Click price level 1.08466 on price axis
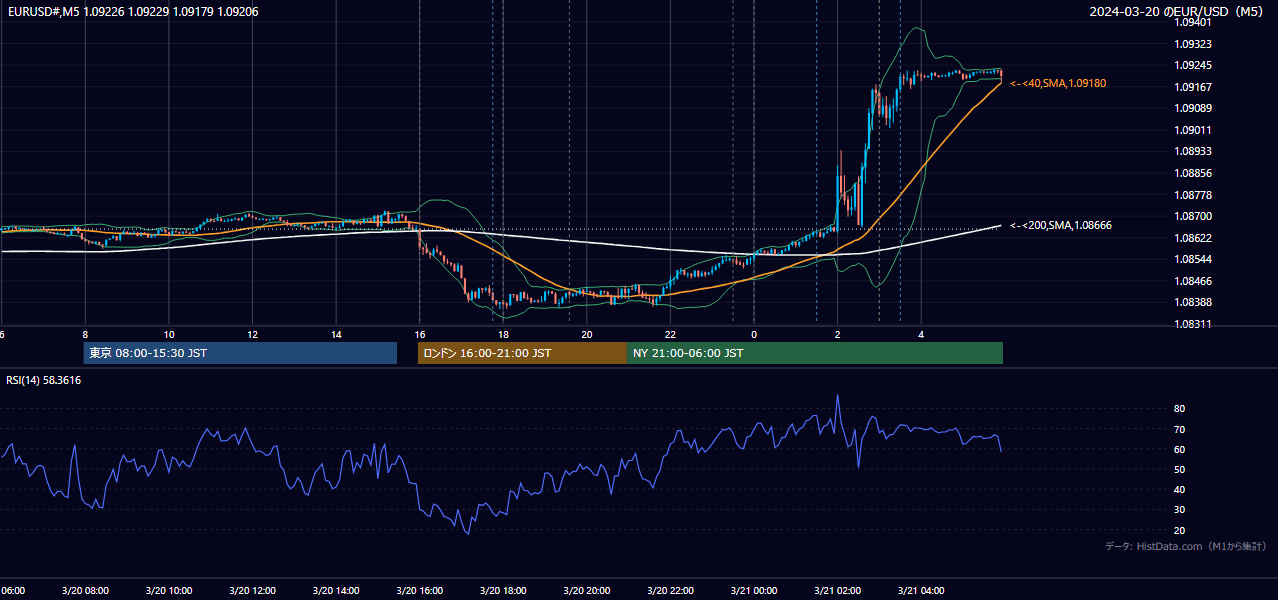Screen dimensions: 1278x600 [1193, 281]
